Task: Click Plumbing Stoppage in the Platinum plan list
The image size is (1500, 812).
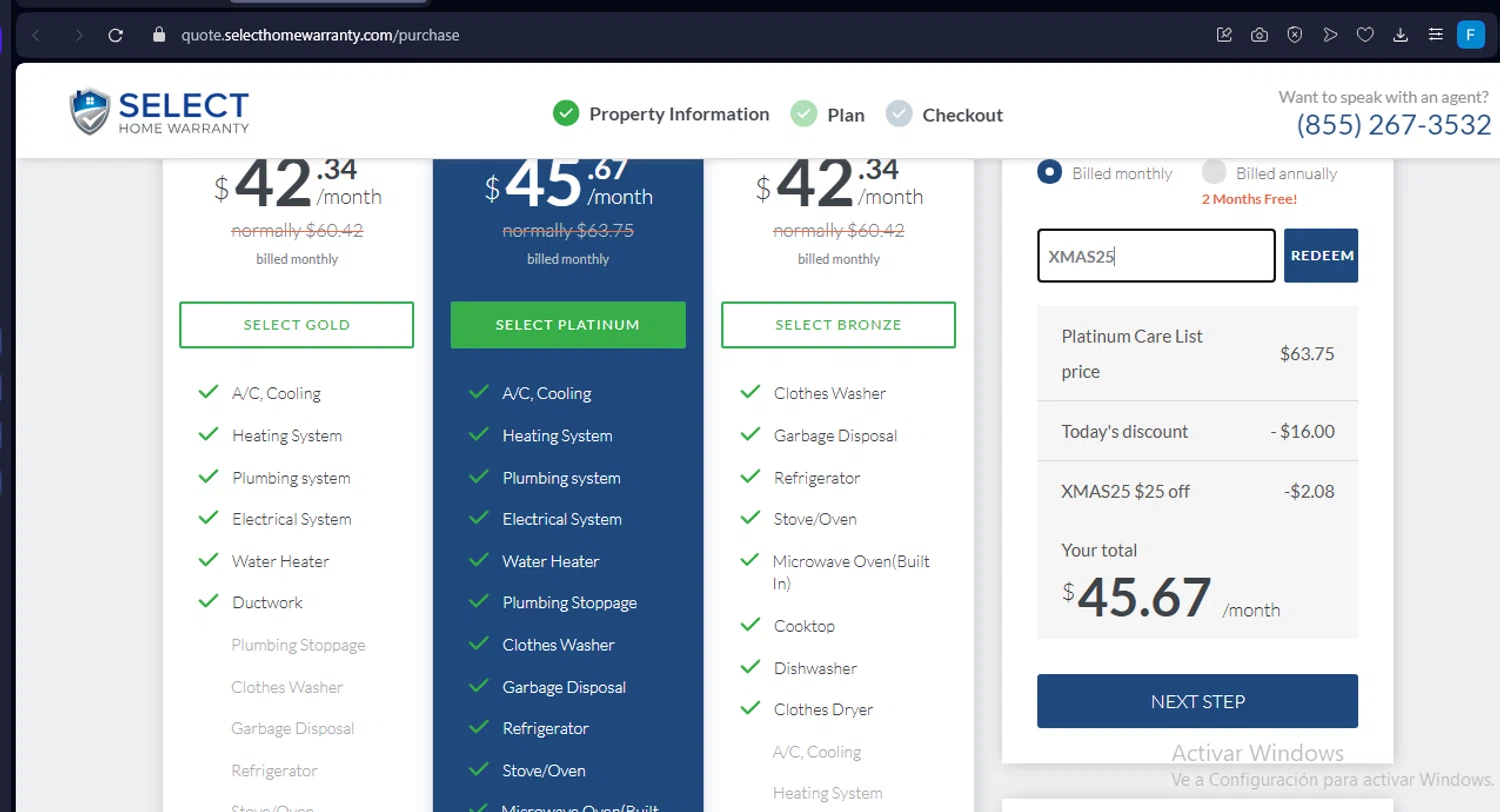Action: [x=569, y=603]
